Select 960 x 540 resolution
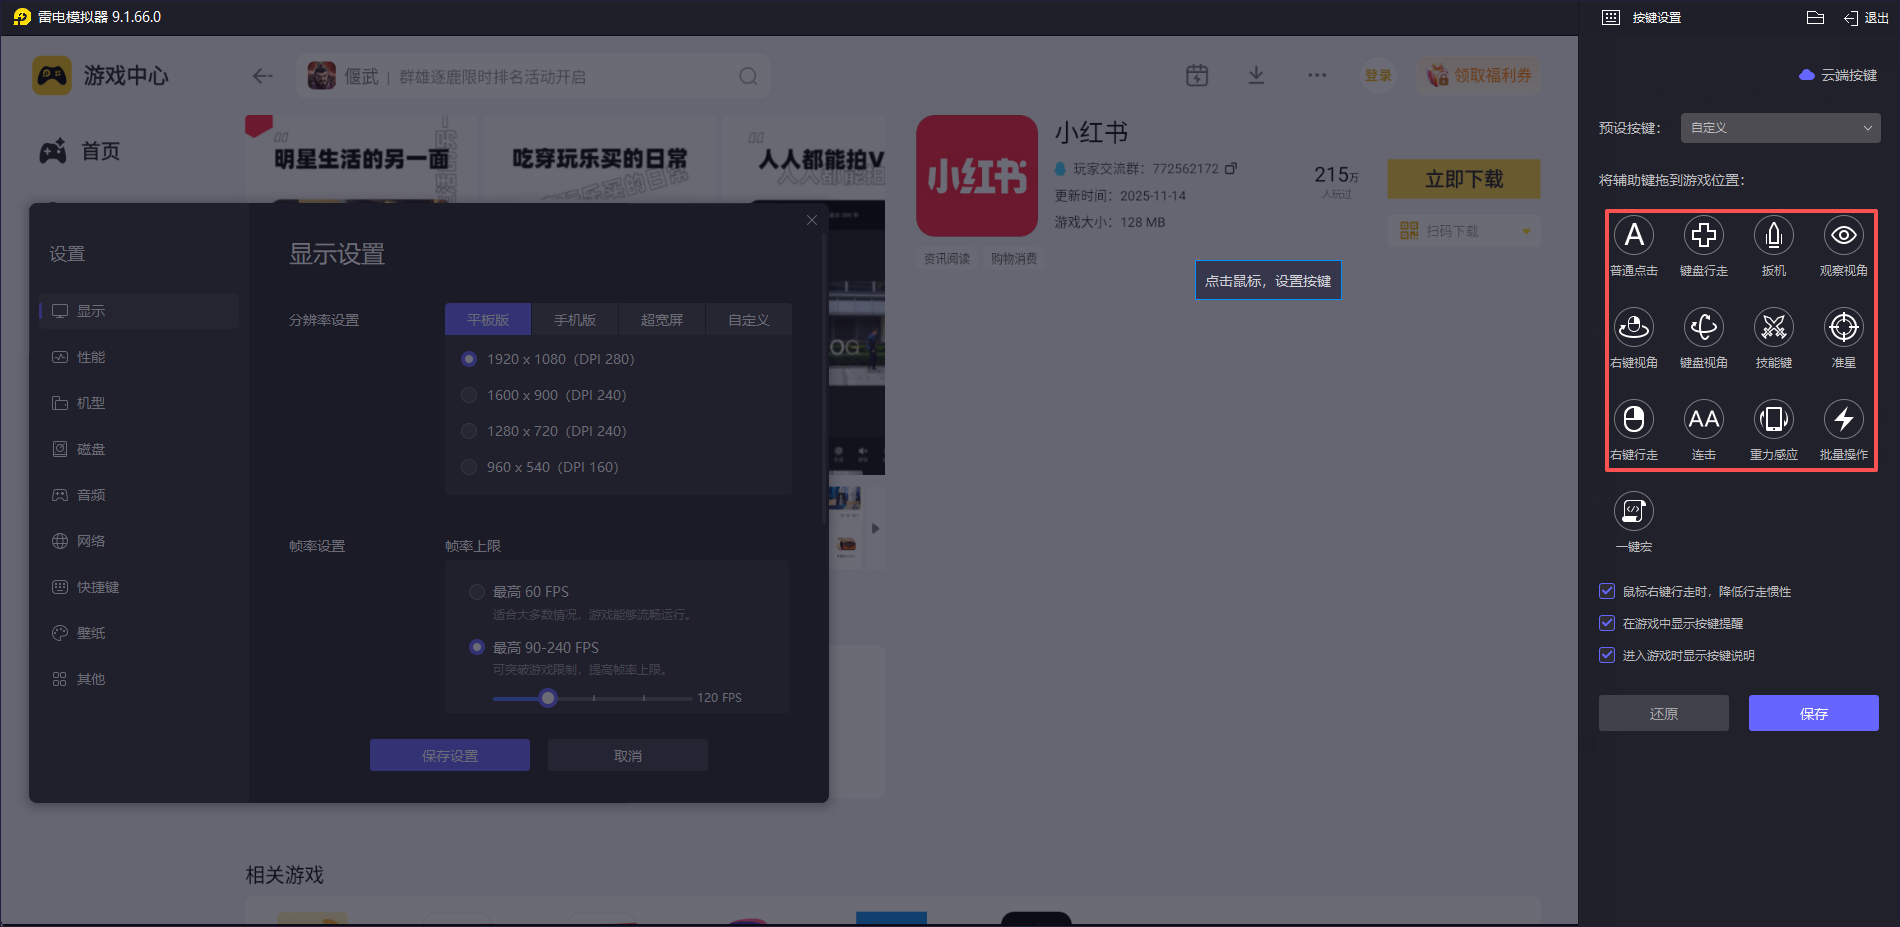 point(469,467)
